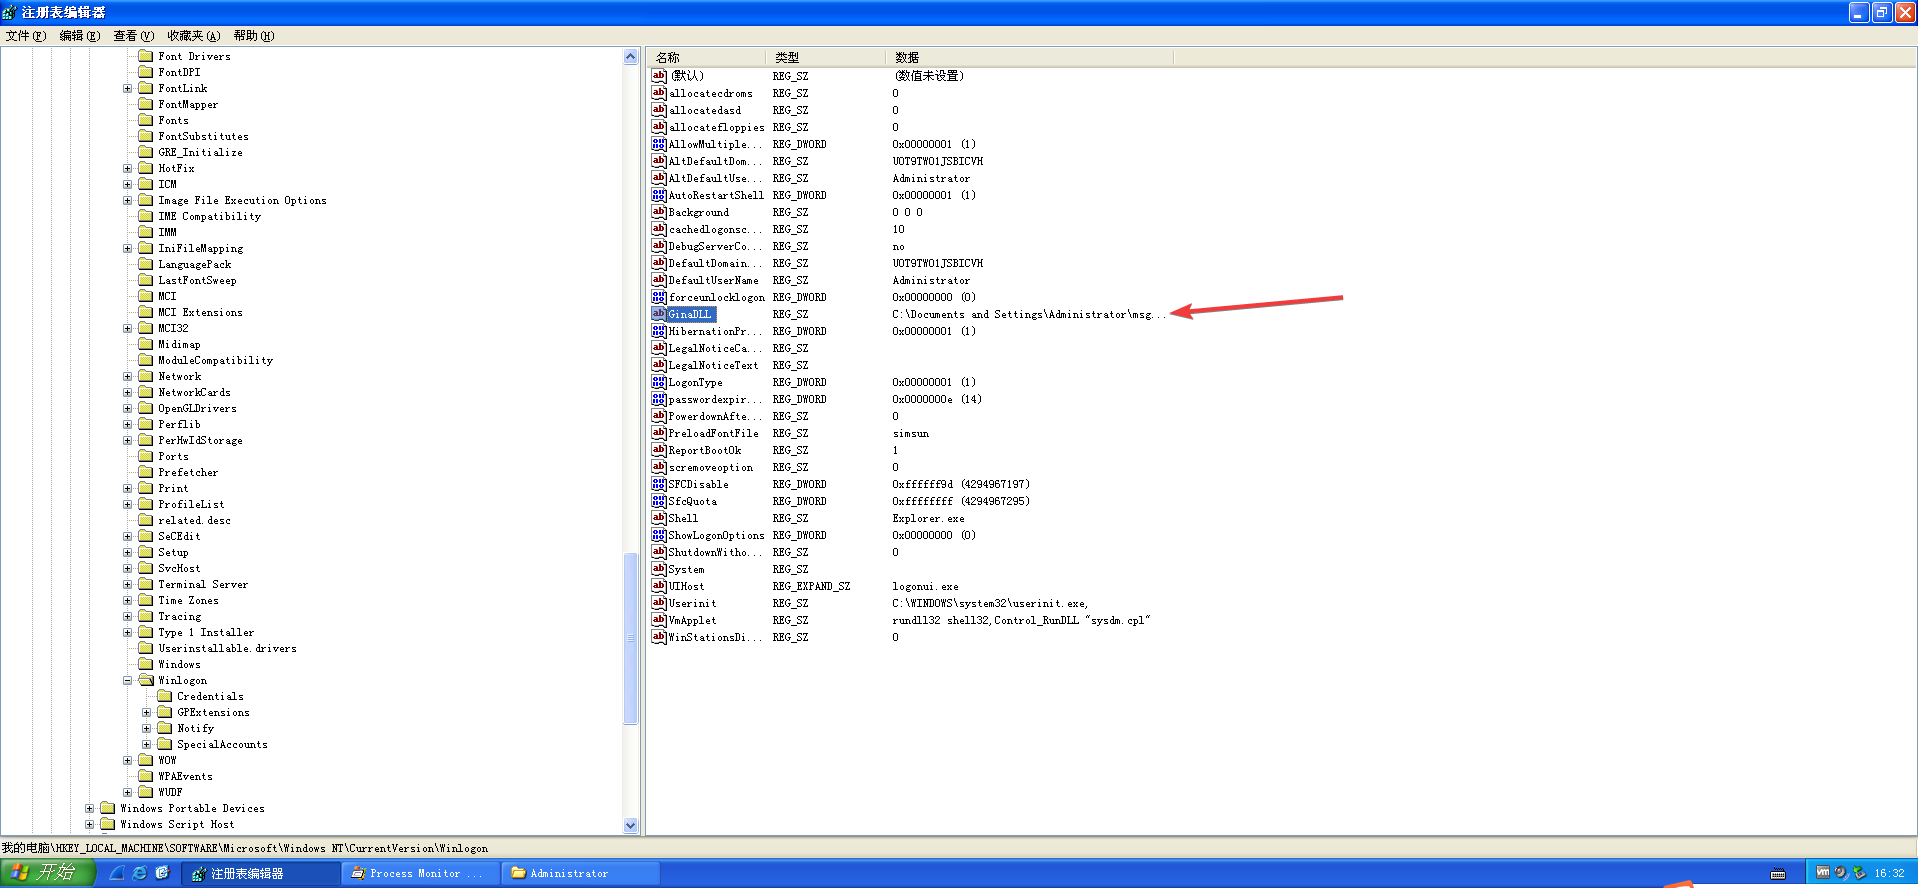
Task: Expand the Terminal Server node
Action: click(127, 584)
